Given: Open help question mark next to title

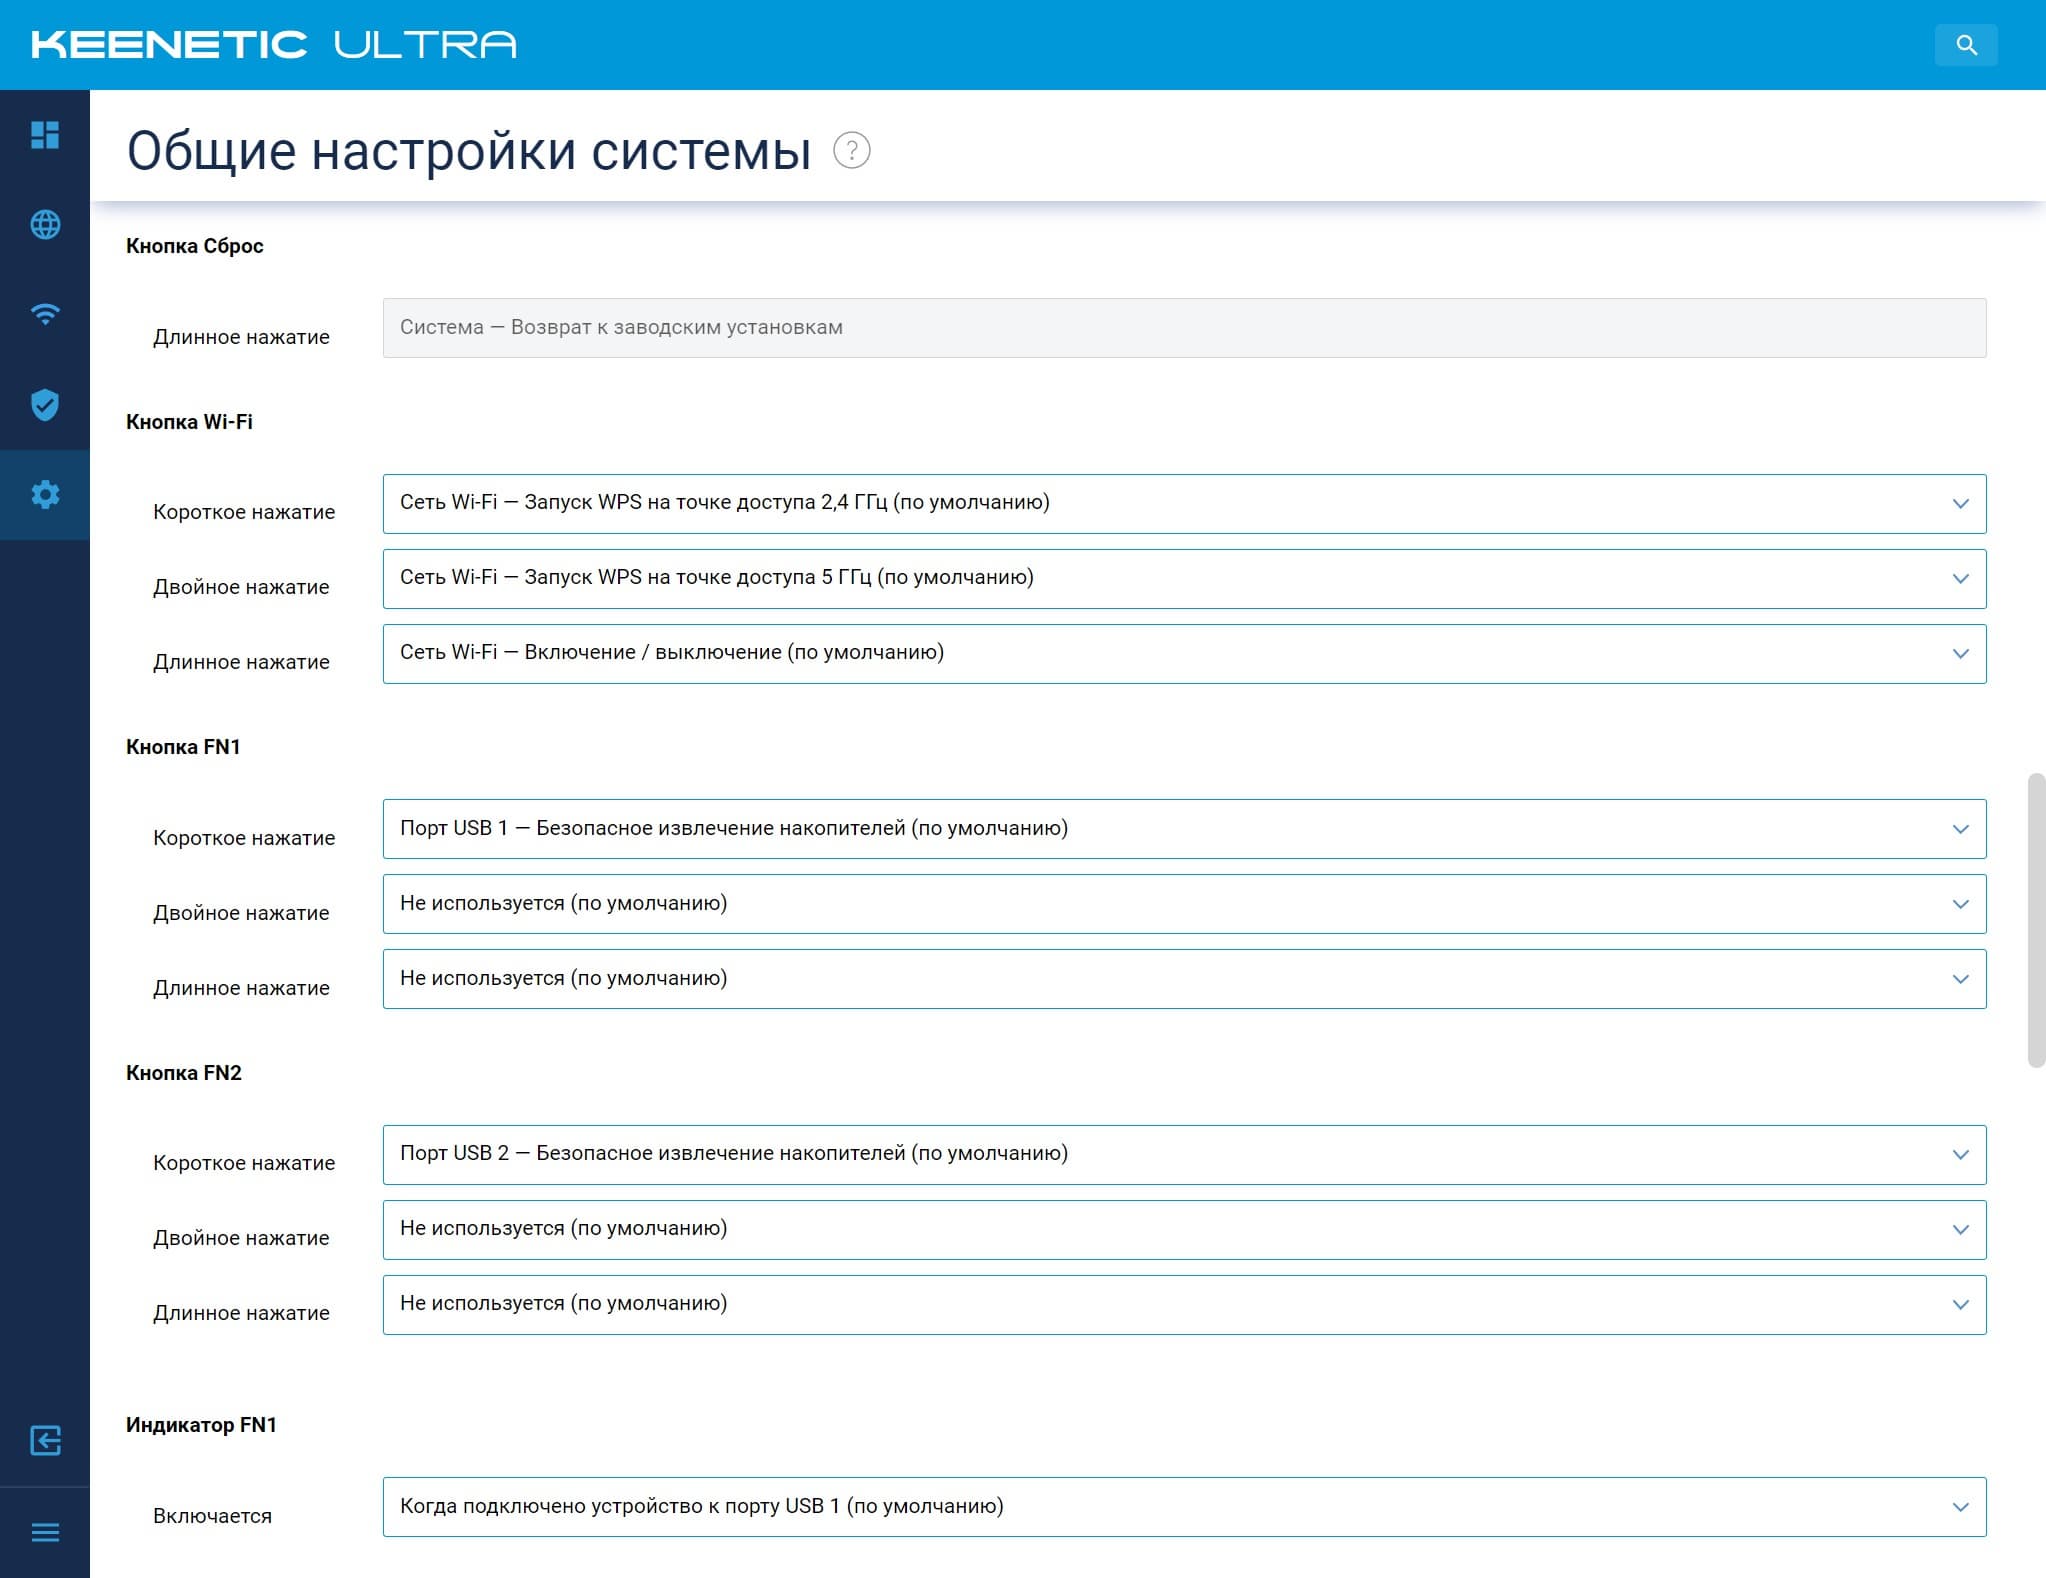Looking at the screenshot, I should click(x=851, y=151).
